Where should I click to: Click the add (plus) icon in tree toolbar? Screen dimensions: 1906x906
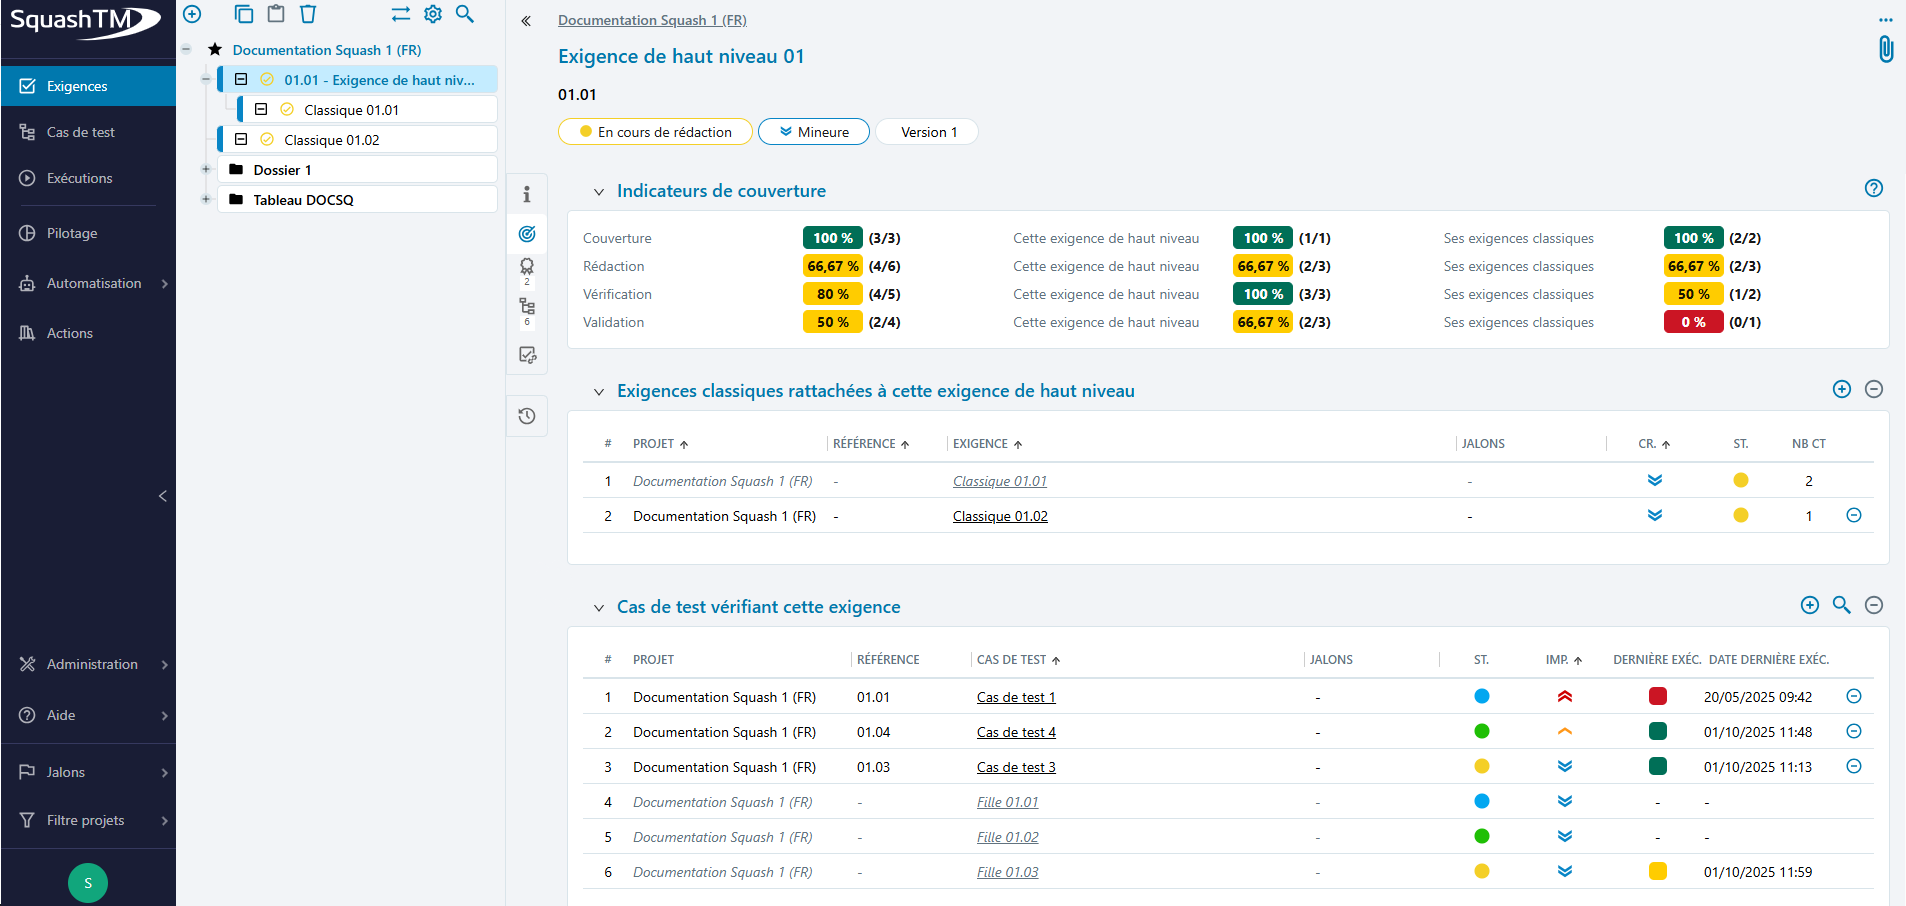coord(192,14)
